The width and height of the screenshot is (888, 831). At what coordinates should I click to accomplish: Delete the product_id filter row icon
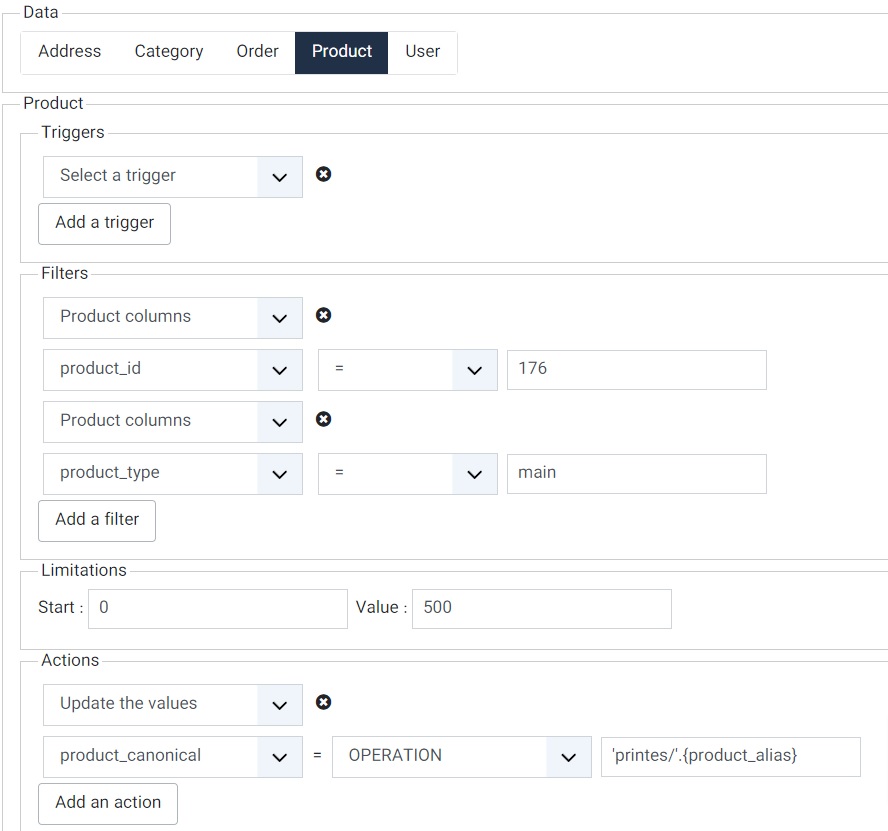click(323, 315)
